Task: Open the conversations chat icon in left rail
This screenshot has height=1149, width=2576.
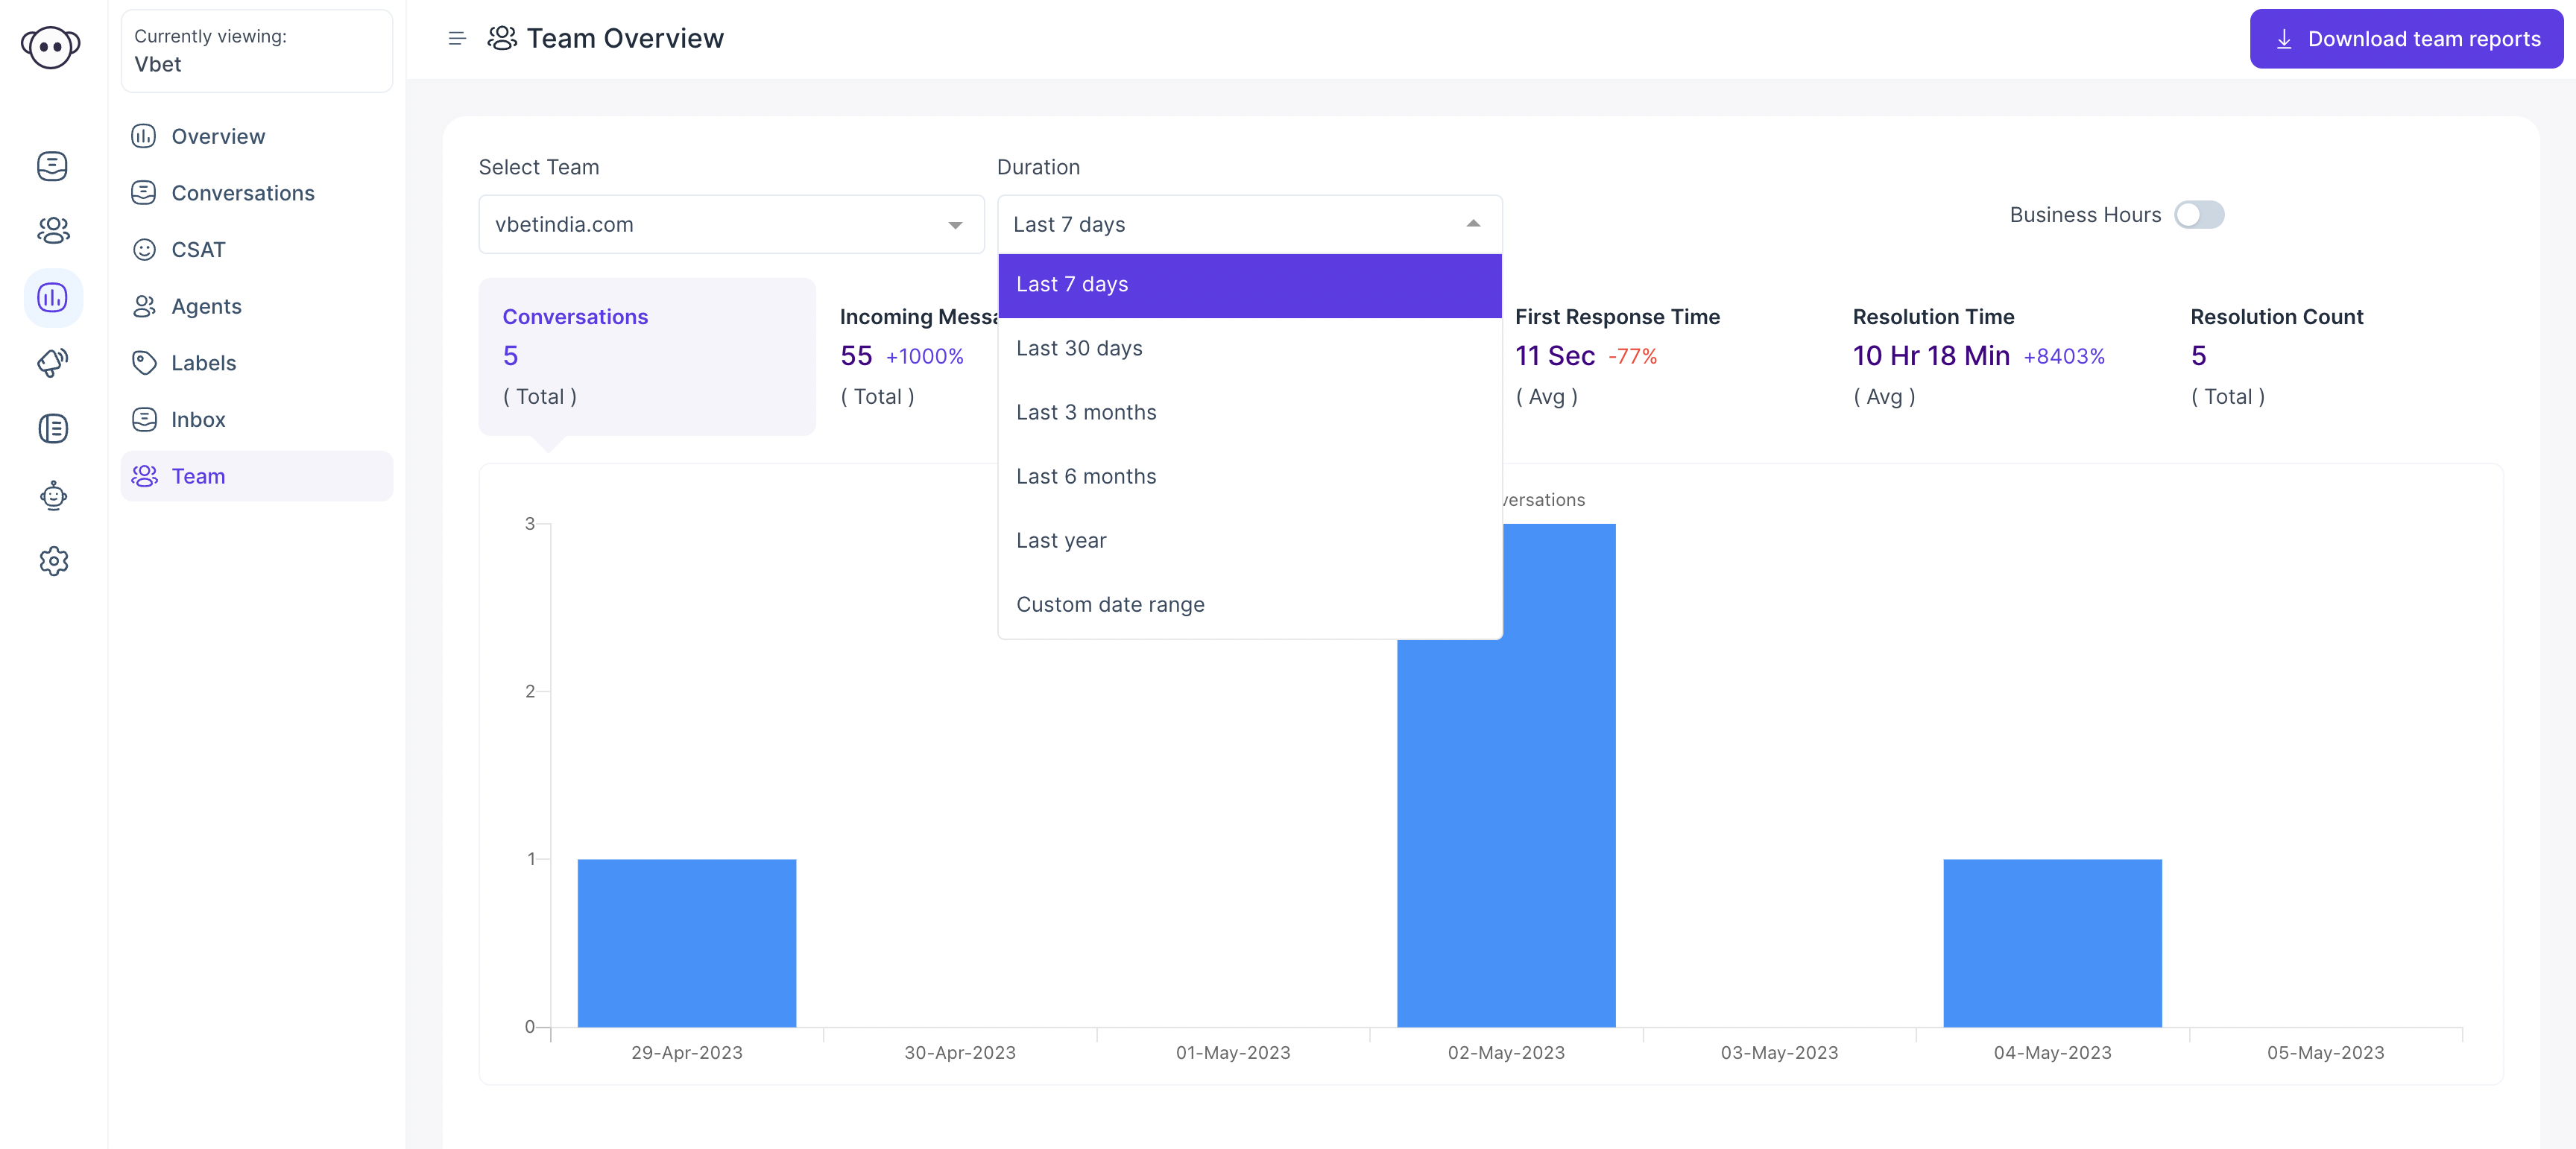Action: point(52,166)
